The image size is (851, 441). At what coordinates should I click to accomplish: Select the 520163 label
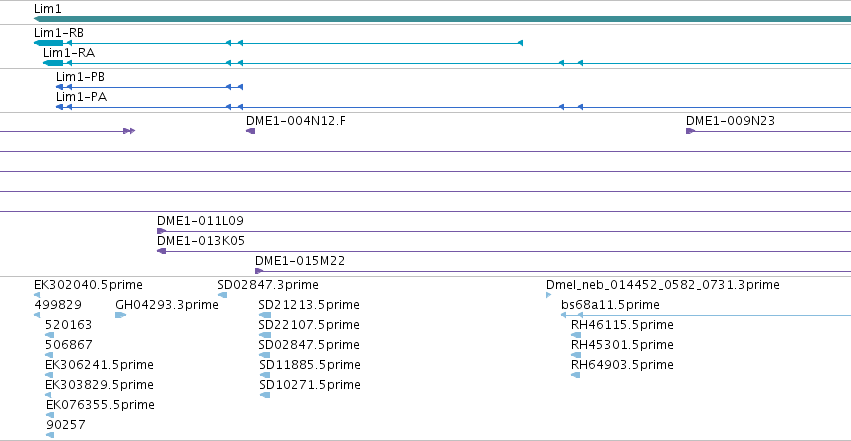pyautogui.click(x=68, y=325)
